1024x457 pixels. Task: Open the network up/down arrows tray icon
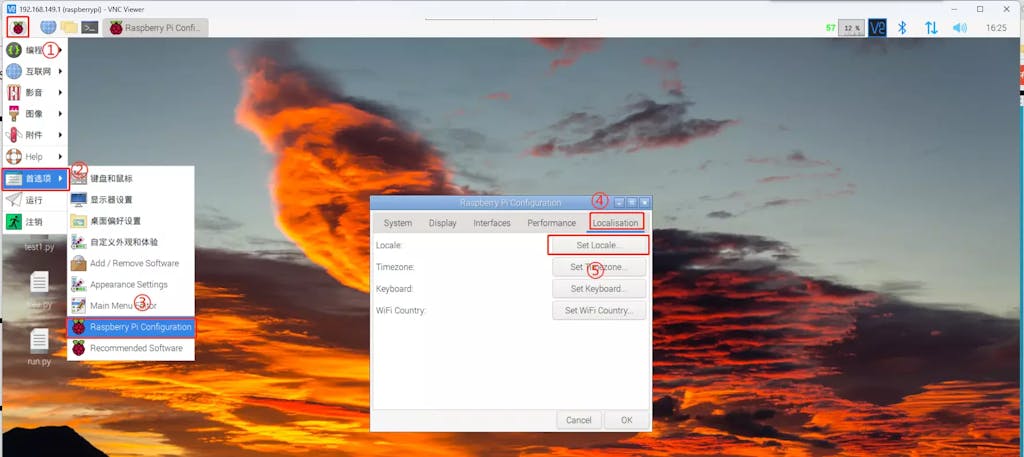tap(931, 28)
